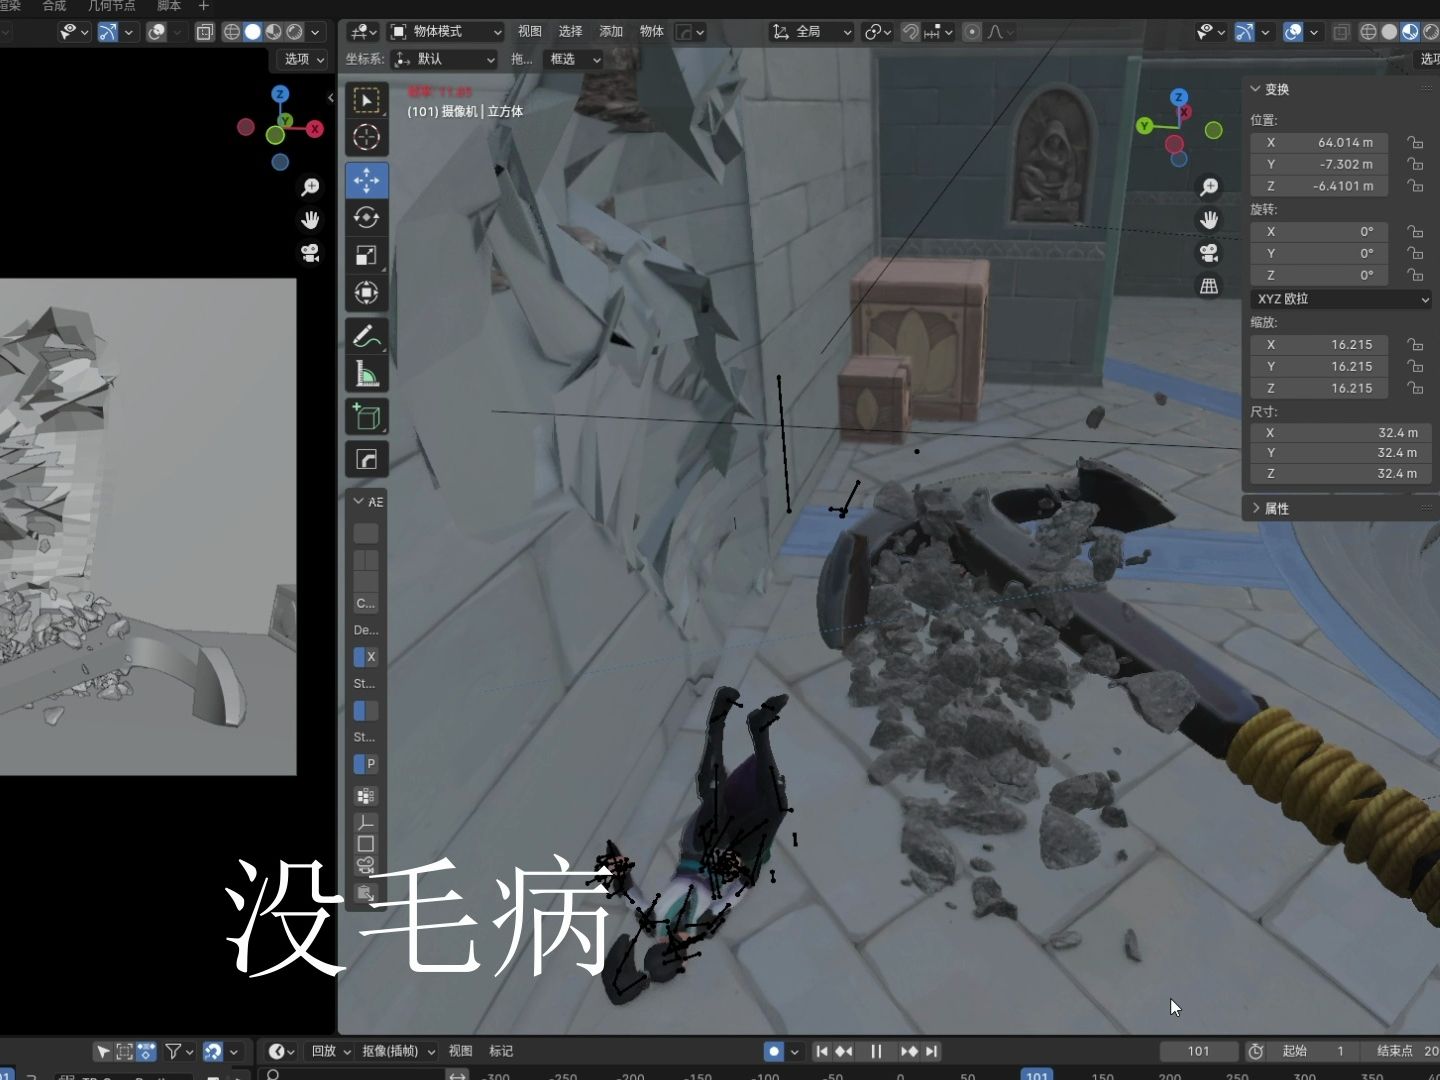The image size is (1440, 1080).
Task: Click the grid array icon in AE panel
Action: pos(366,796)
